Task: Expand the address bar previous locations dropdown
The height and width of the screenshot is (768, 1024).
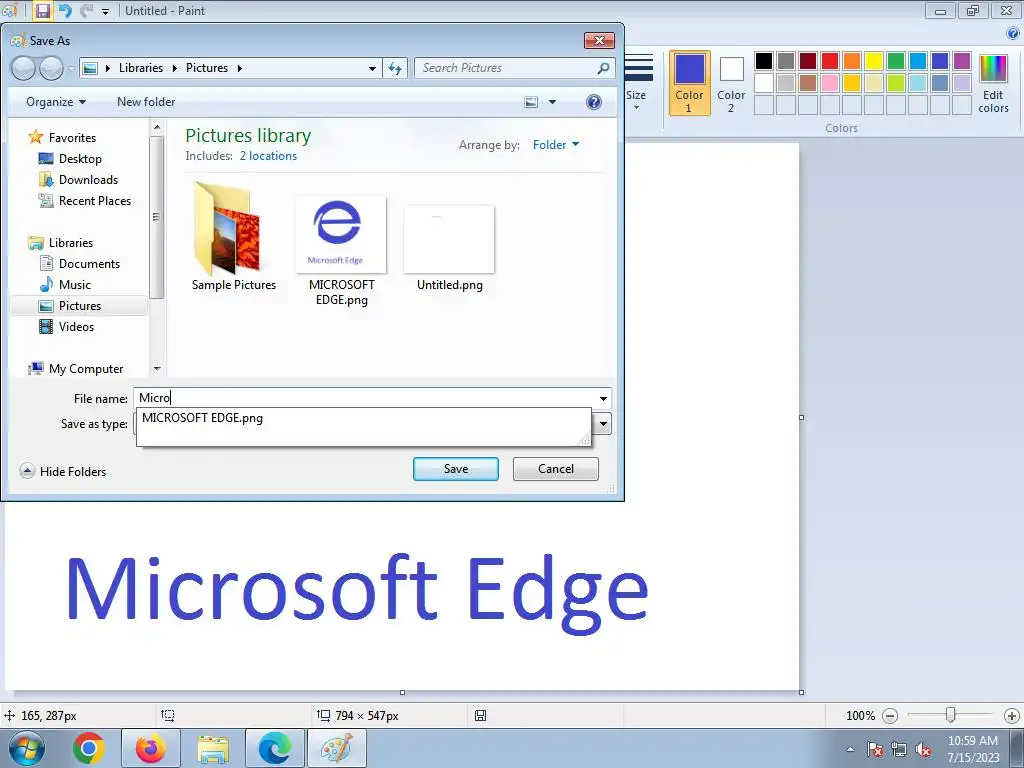Action: 372,68
